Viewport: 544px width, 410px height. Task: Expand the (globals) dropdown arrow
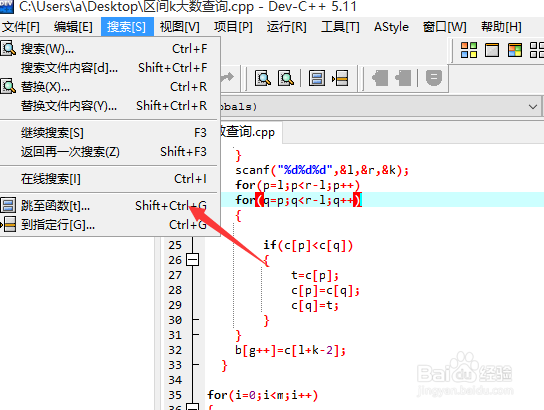coord(533,106)
